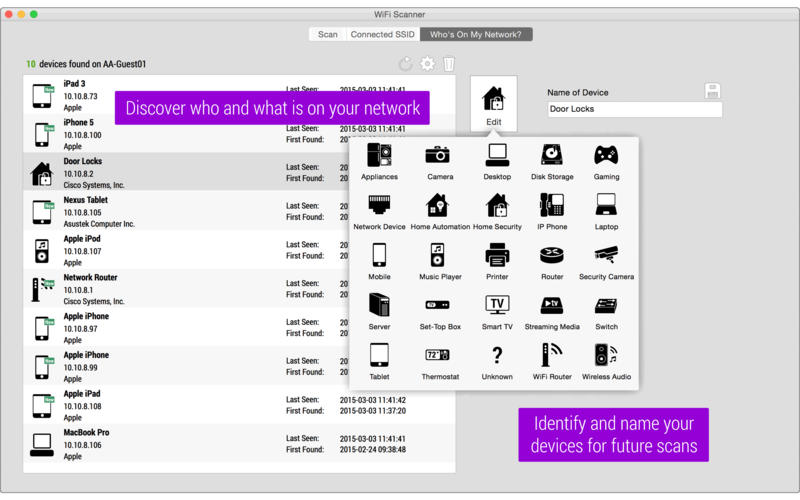Click the Edit device icon button

pyautogui.click(x=493, y=104)
